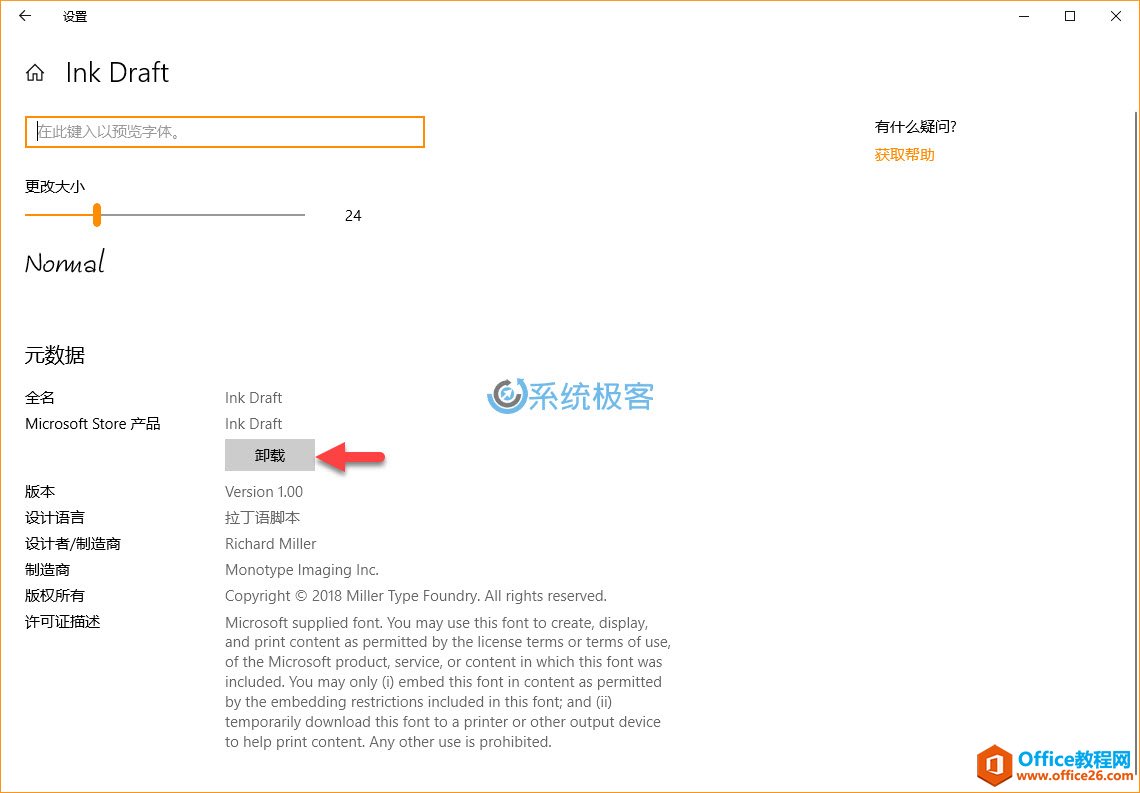Select the 'Richard Miller' designer text
Screen dimensions: 1140x793
point(270,544)
